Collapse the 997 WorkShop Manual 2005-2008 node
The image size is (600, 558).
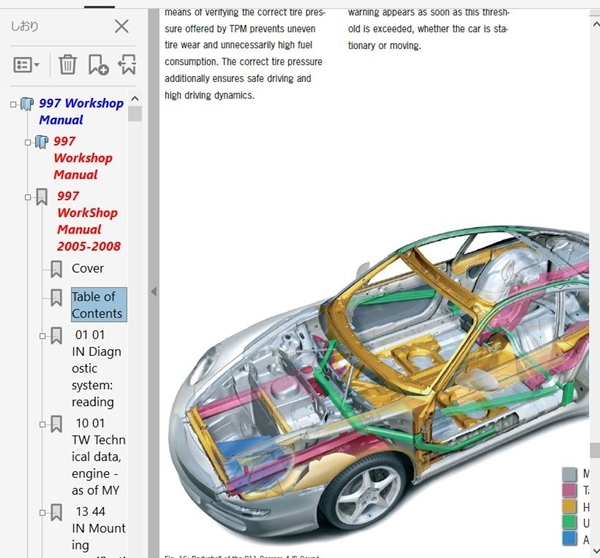pos(28,197)
